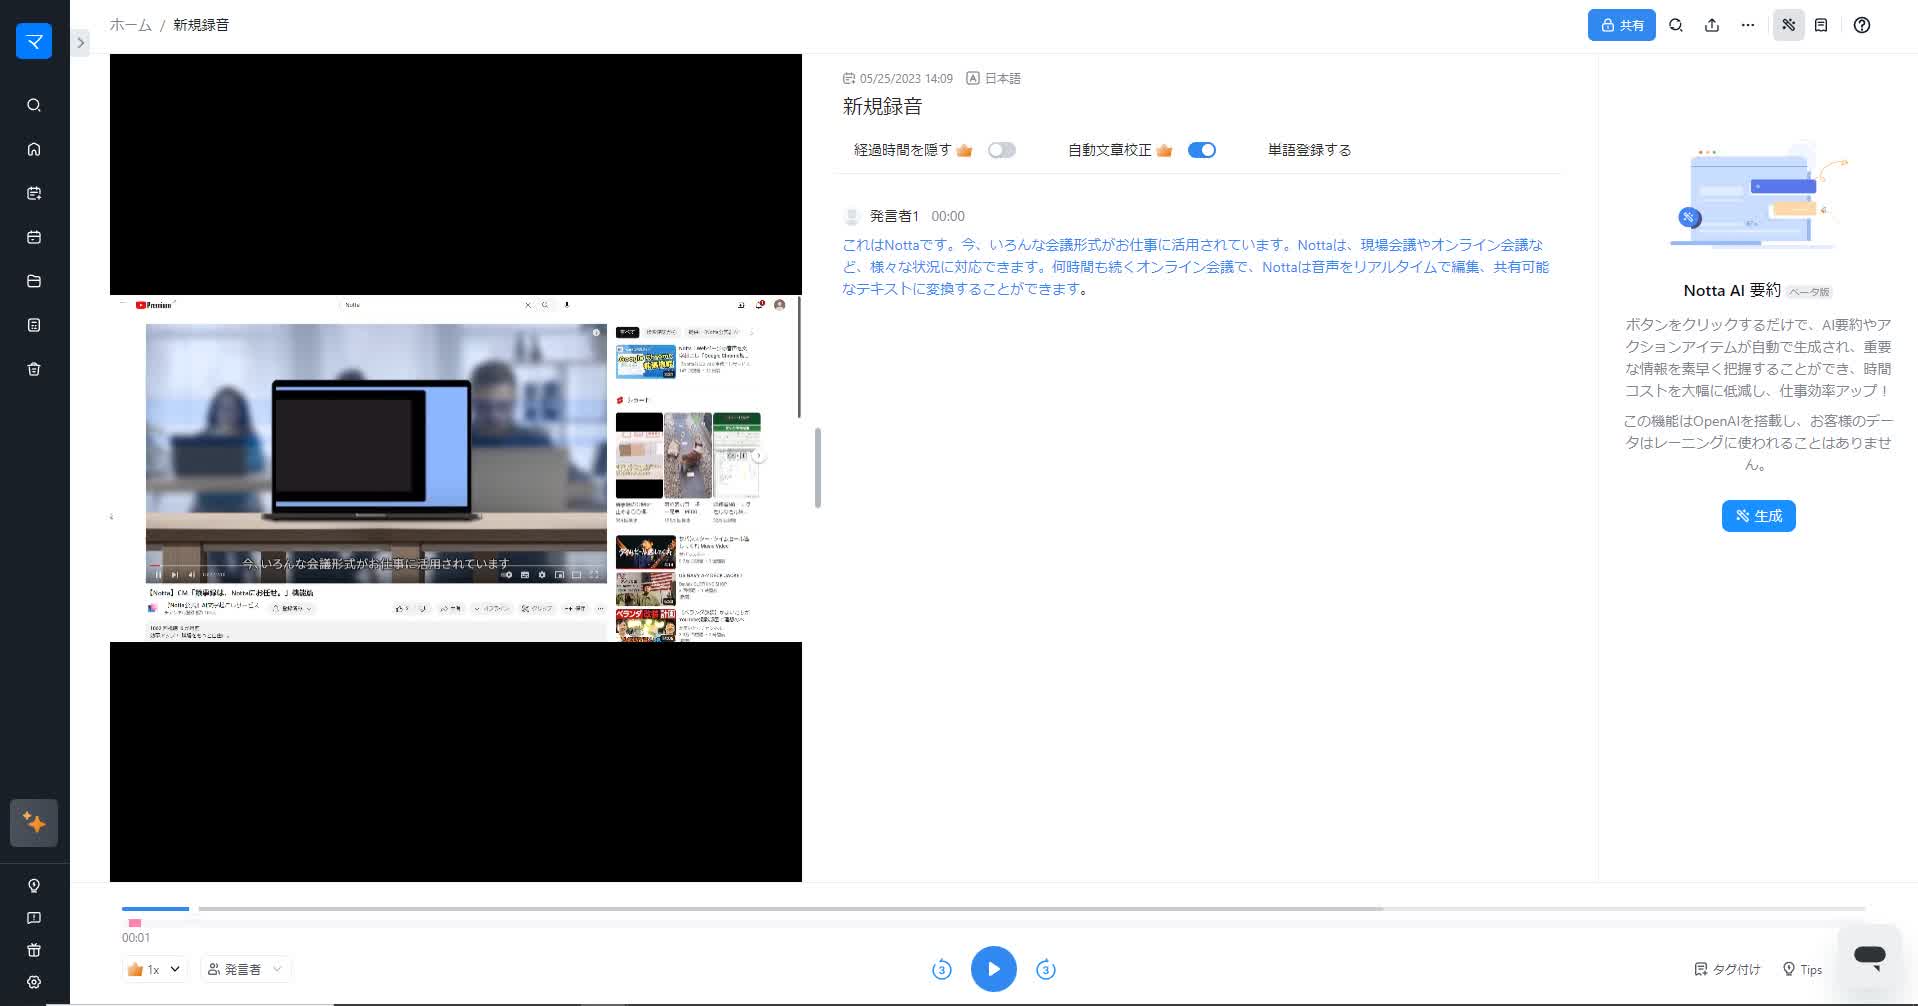Click the date 05/25/2023 14:09
The image size is (1918, 1006).
click(906, 78)
